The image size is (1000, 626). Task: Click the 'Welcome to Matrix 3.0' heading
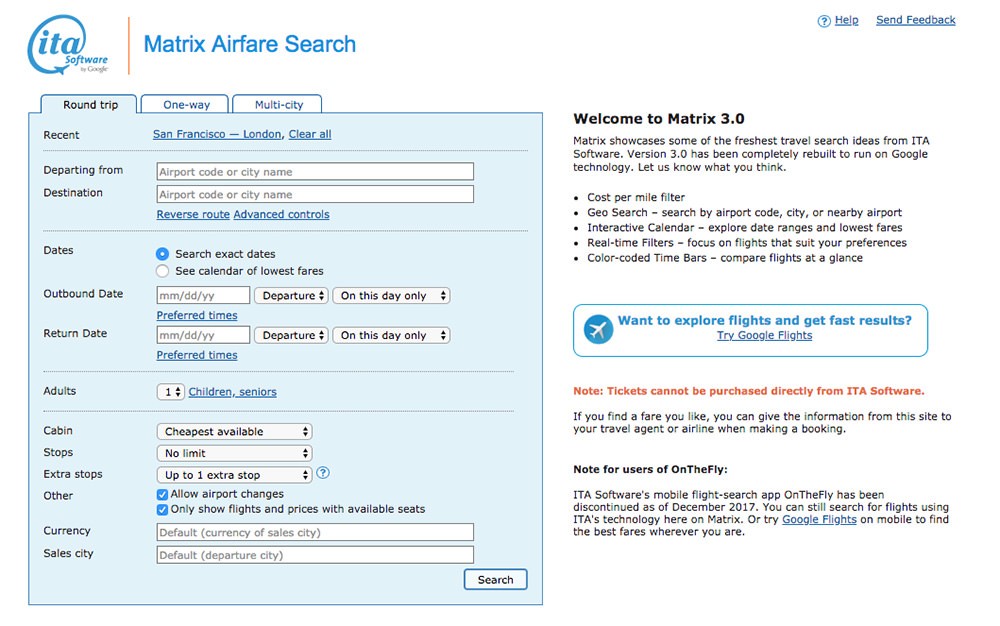click(x=659, y=119)
